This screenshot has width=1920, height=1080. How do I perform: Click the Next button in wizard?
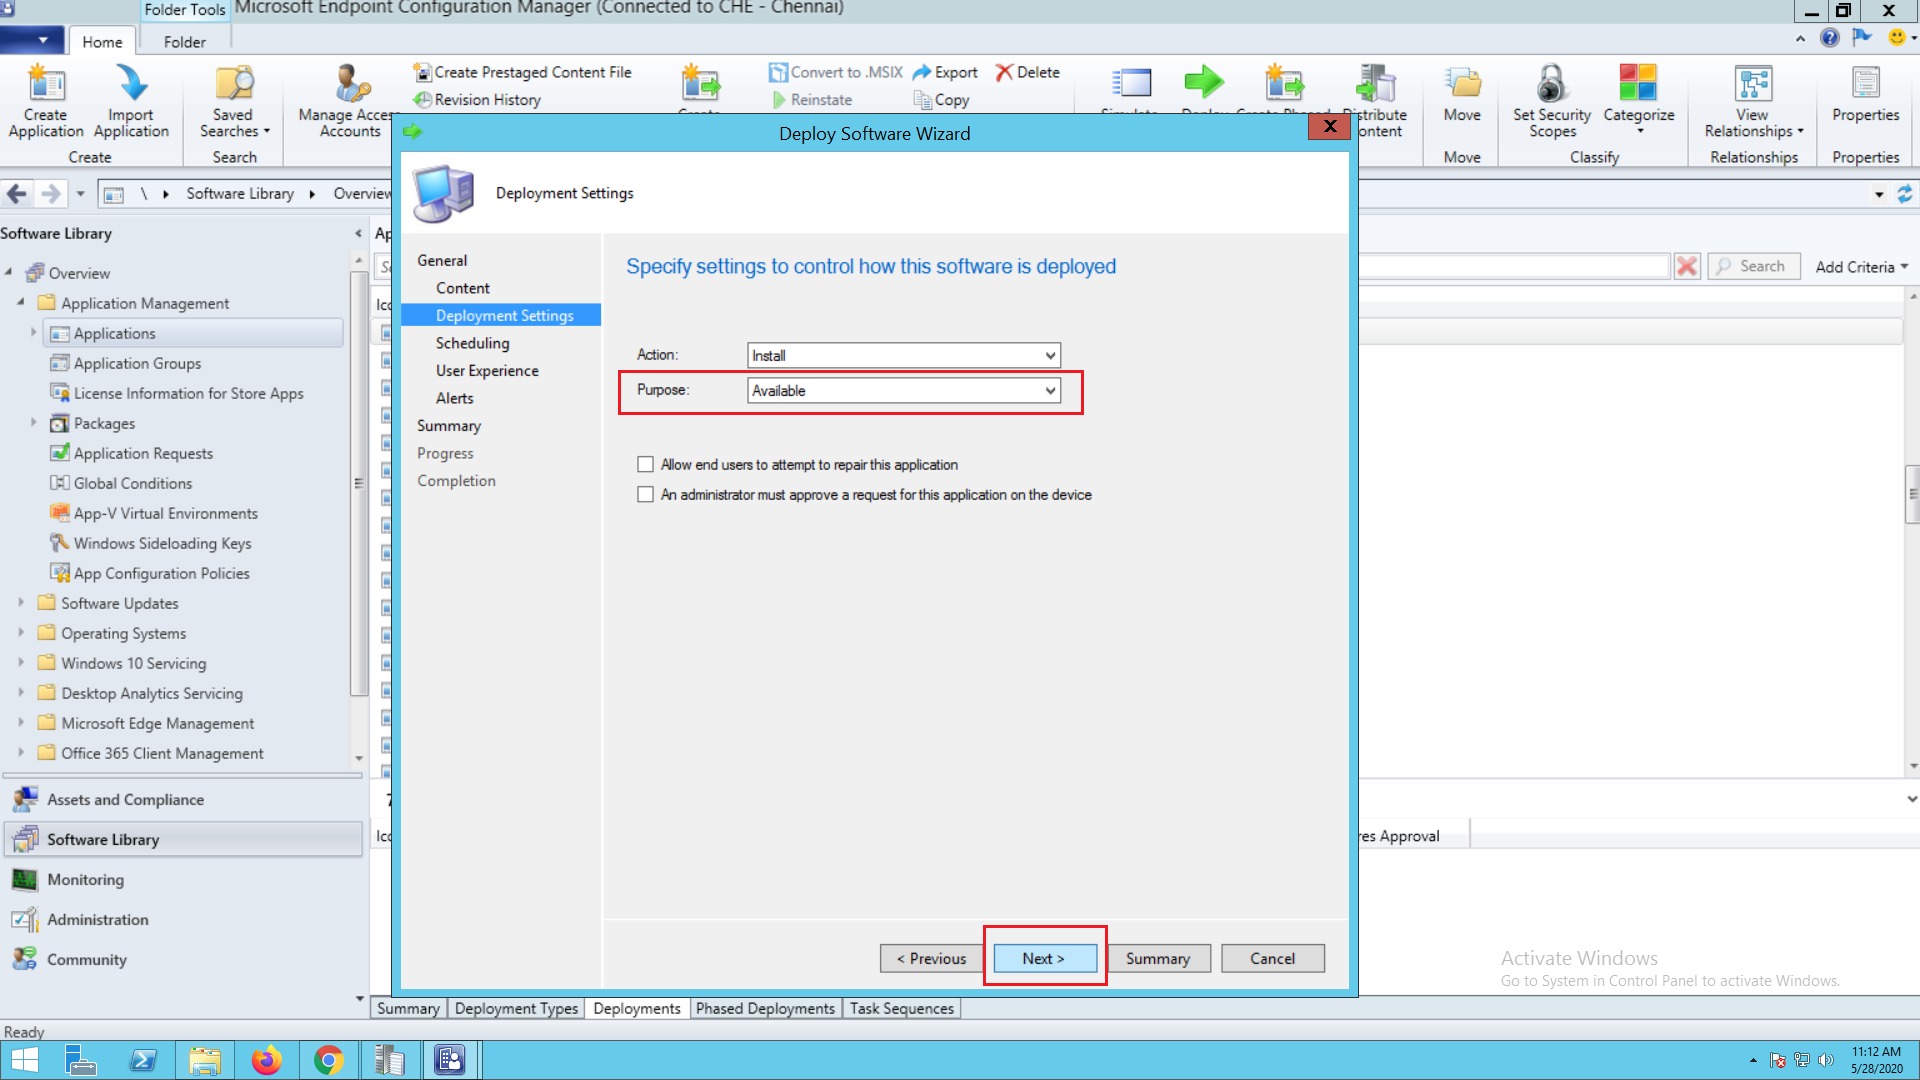coord(1044,958)
